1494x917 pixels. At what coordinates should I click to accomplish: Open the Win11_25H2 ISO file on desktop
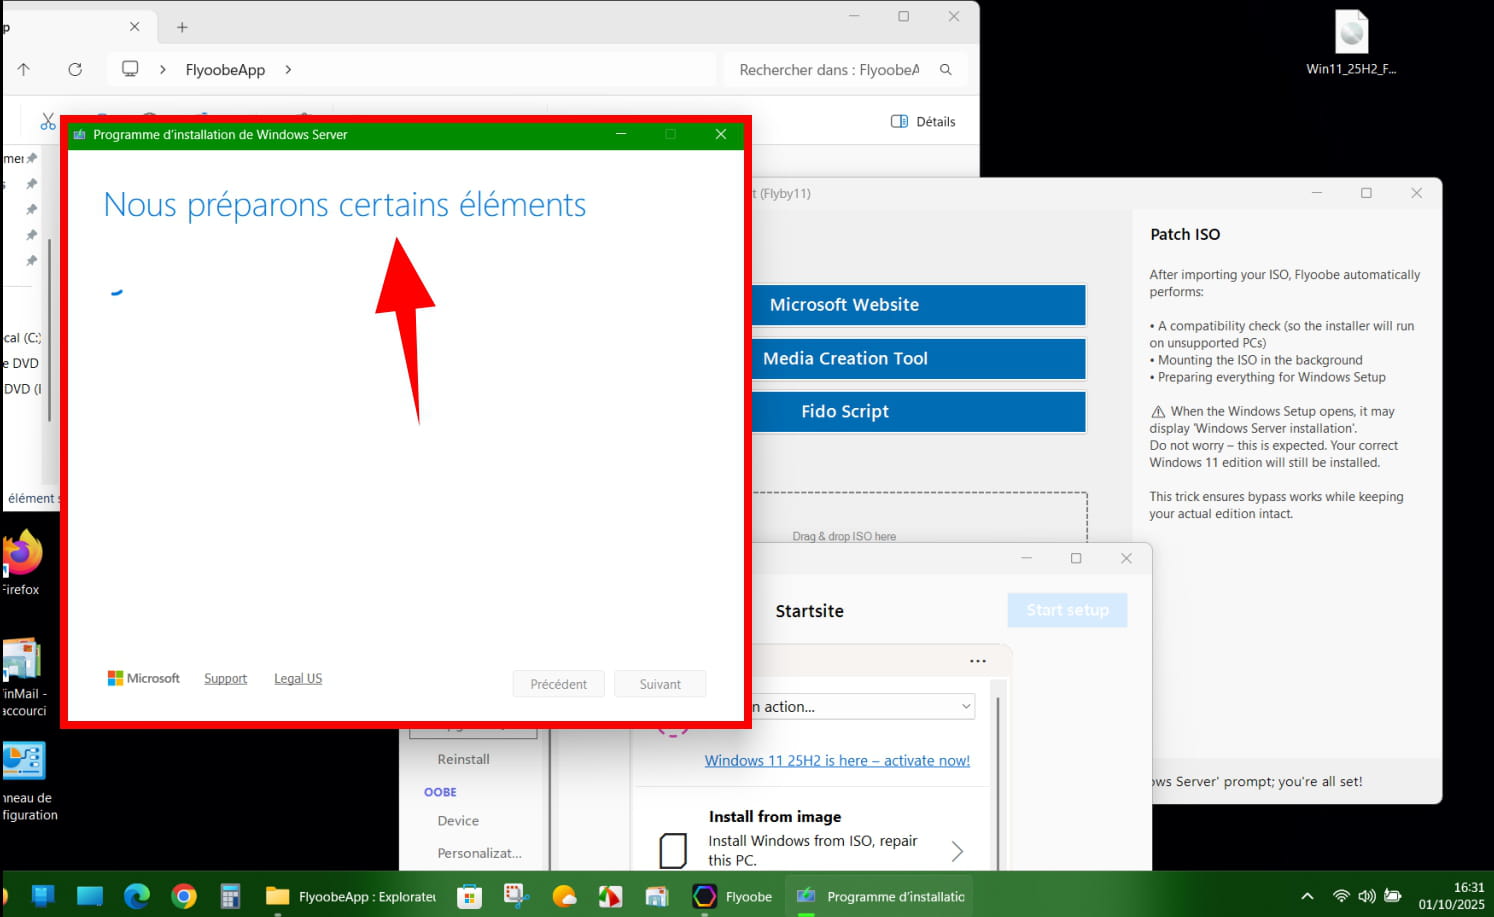pyautogui.click(x=1351, y=34)
